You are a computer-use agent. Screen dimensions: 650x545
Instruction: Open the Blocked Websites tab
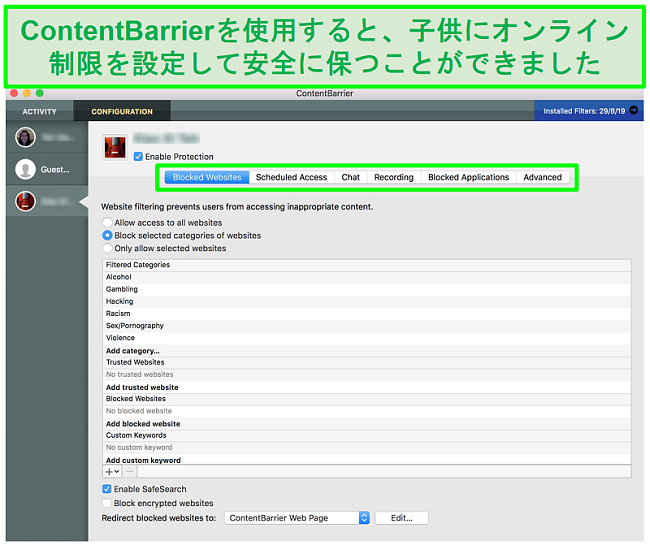click(x=207, y=177)
